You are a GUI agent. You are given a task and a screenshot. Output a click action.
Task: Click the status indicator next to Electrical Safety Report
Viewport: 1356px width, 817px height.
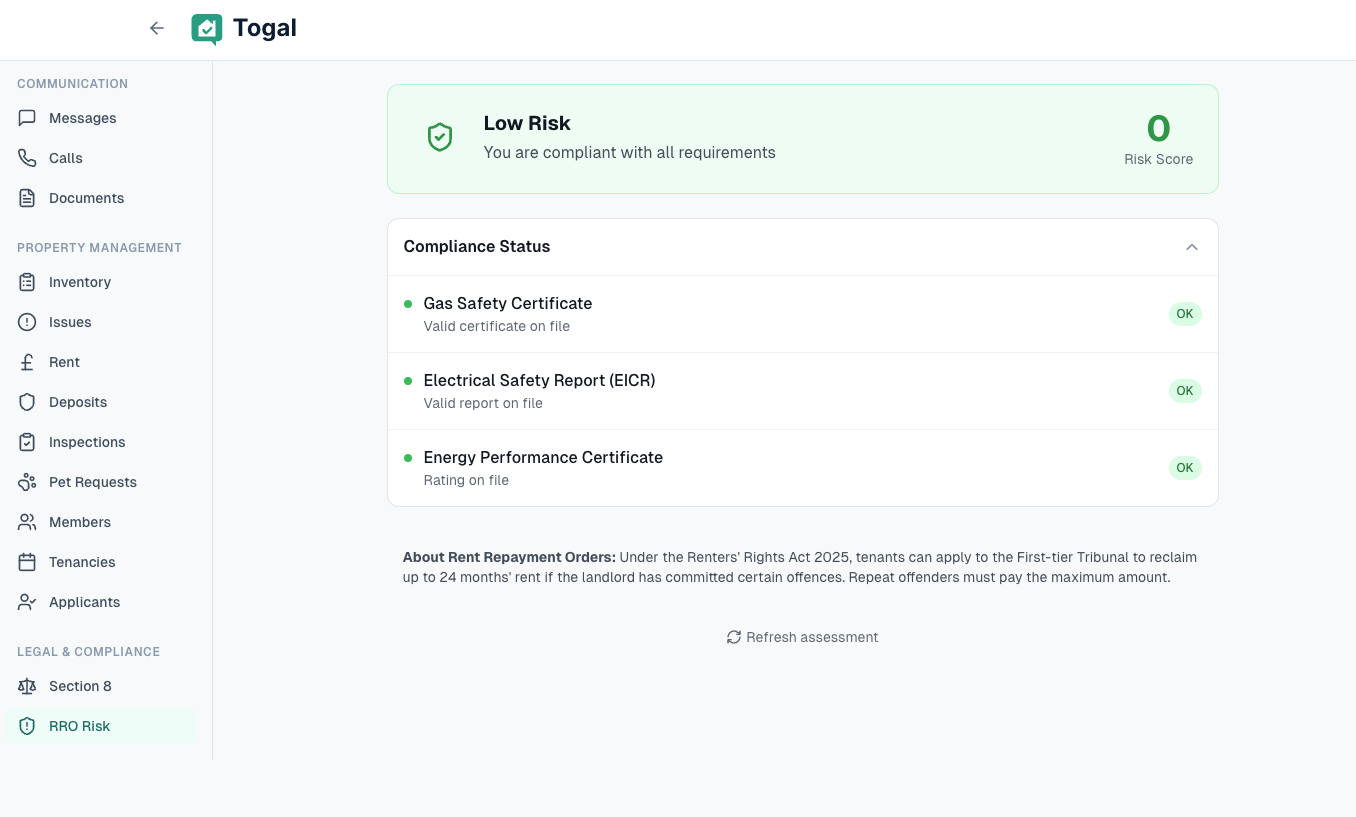pyautogui.click(x=407, y=381)
